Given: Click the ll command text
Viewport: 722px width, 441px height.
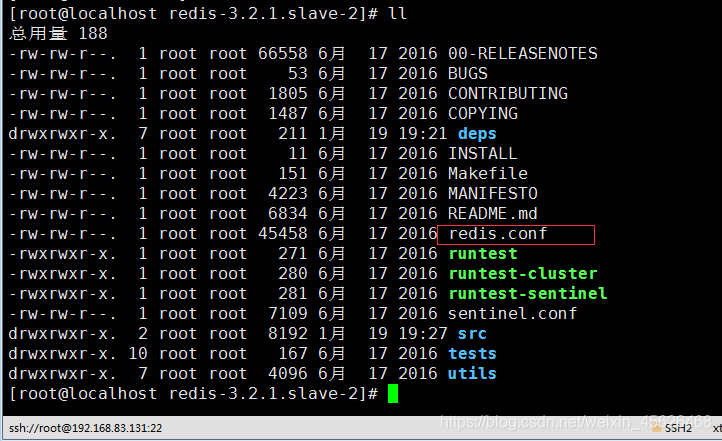Looking at the screenshot, I should 398,13.
